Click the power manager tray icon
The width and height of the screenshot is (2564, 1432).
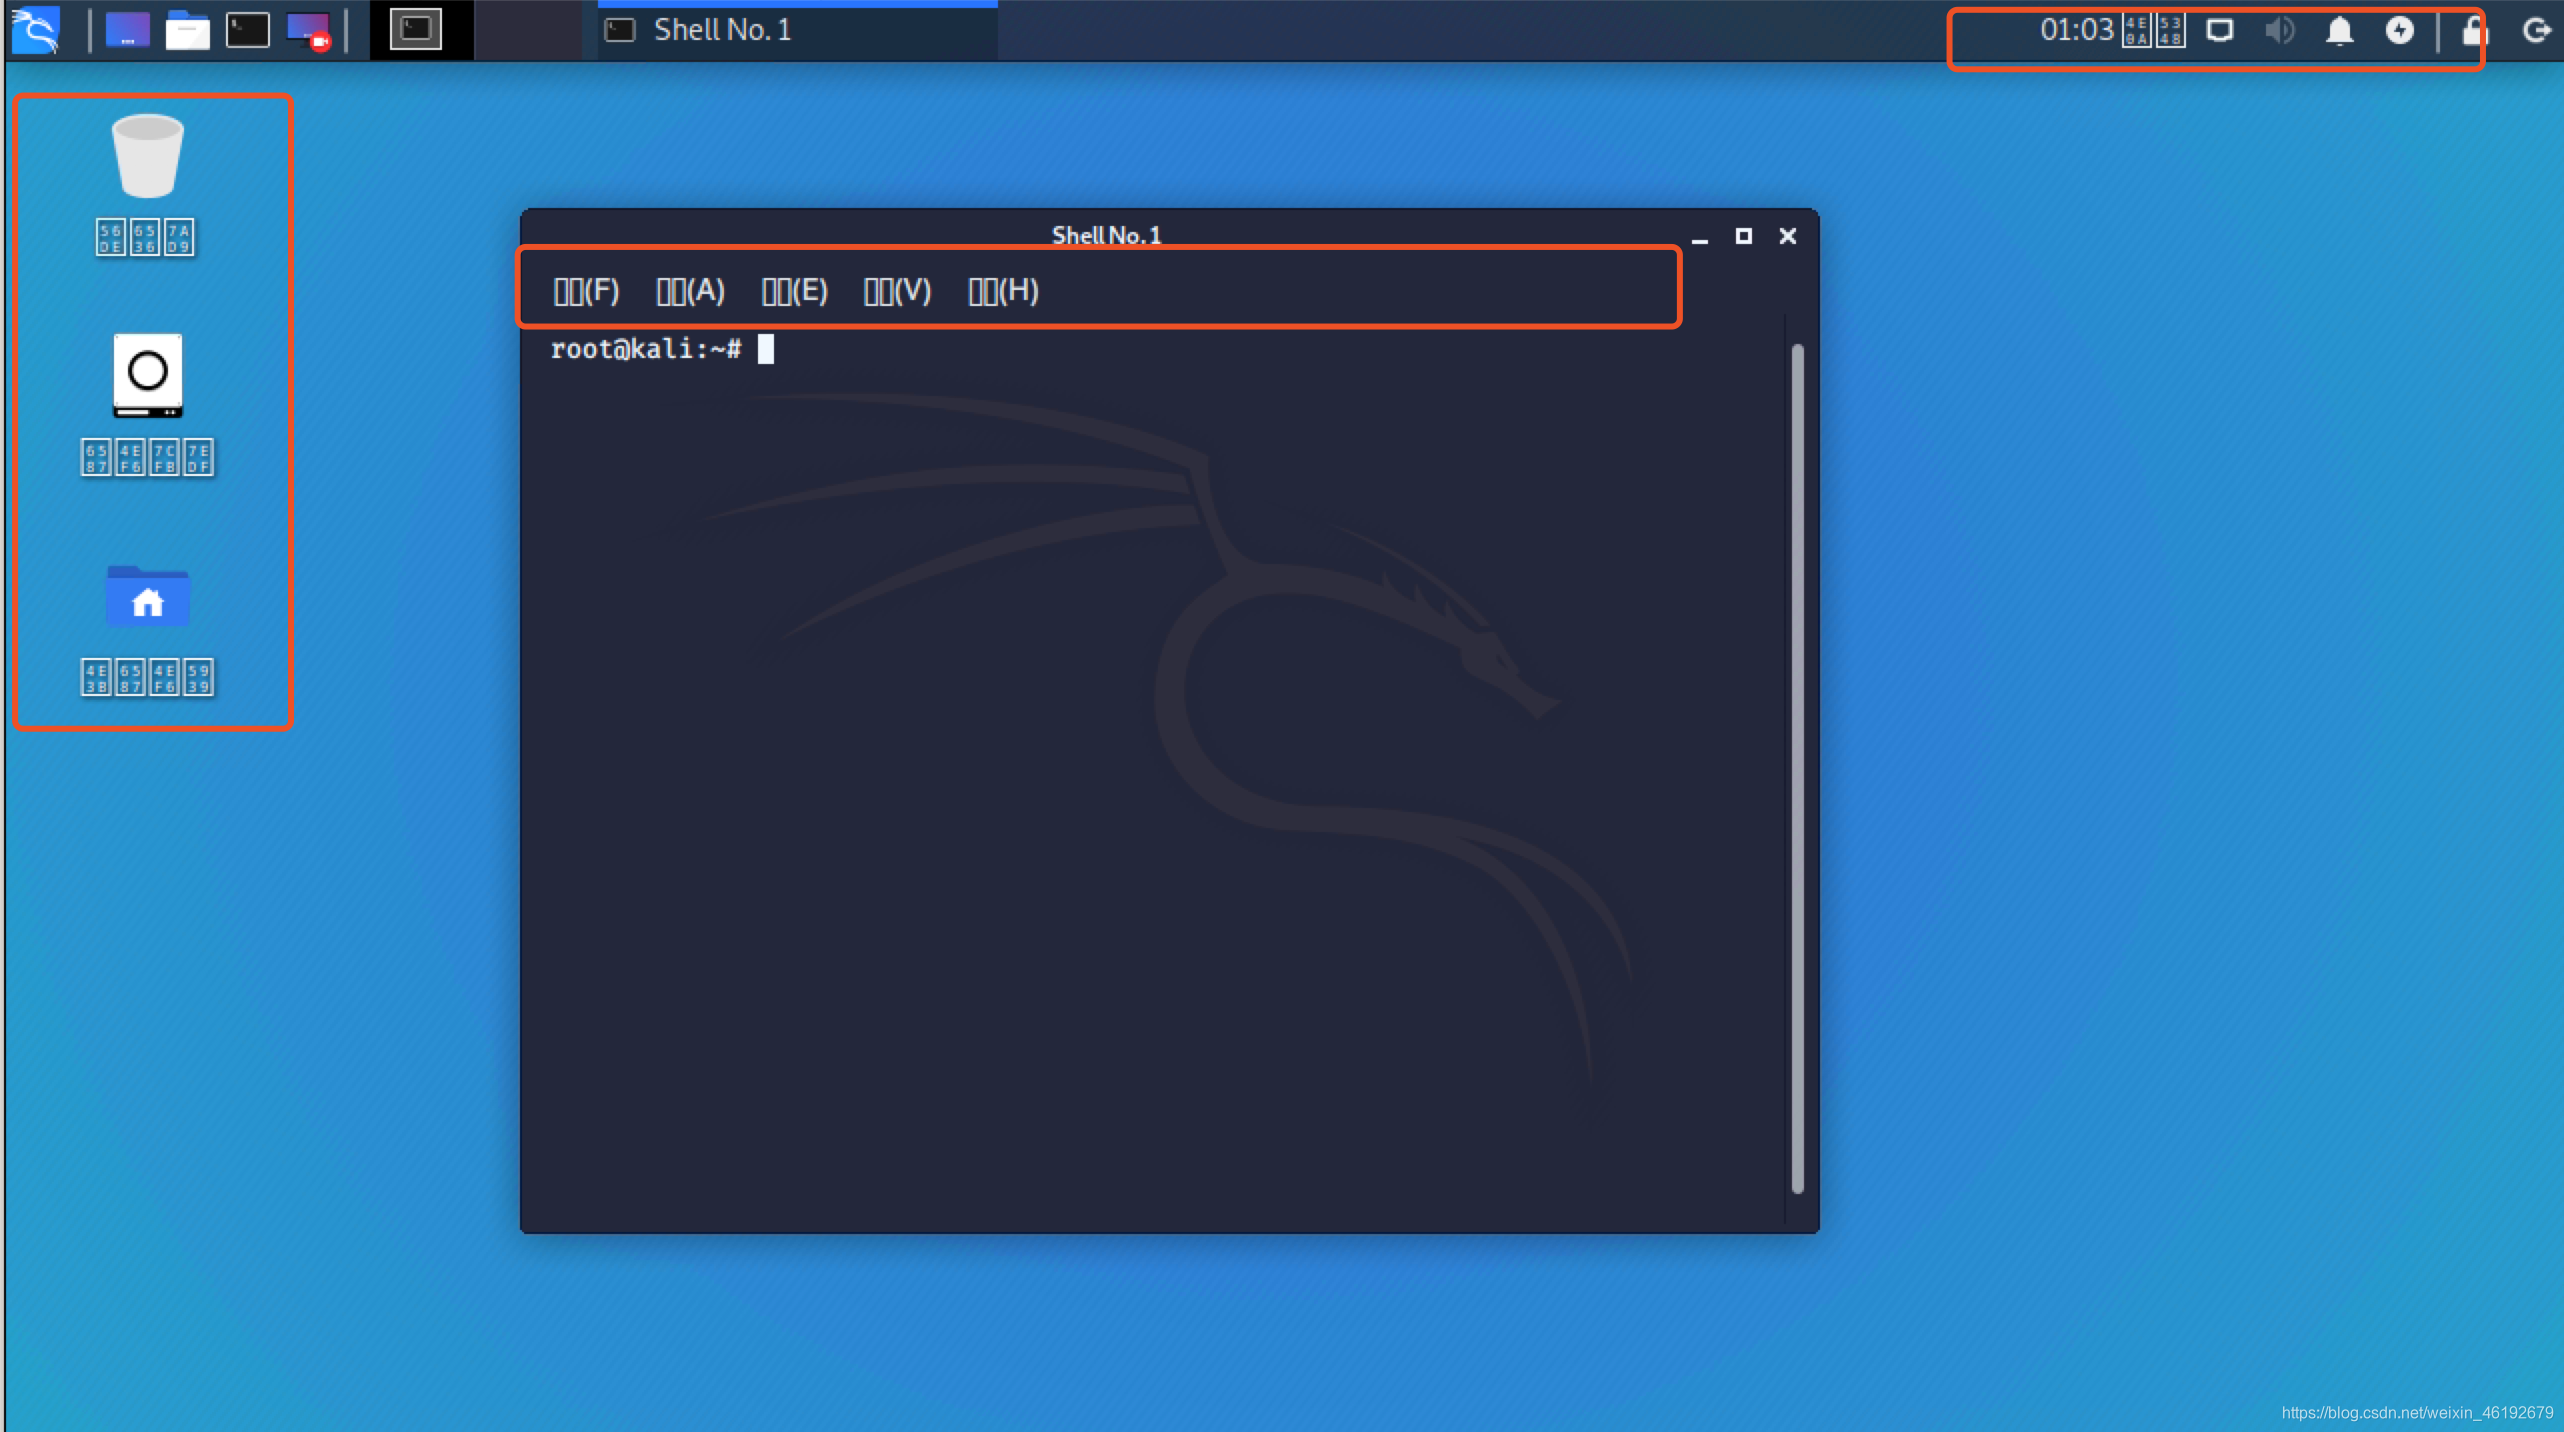tap(2400, 30)
